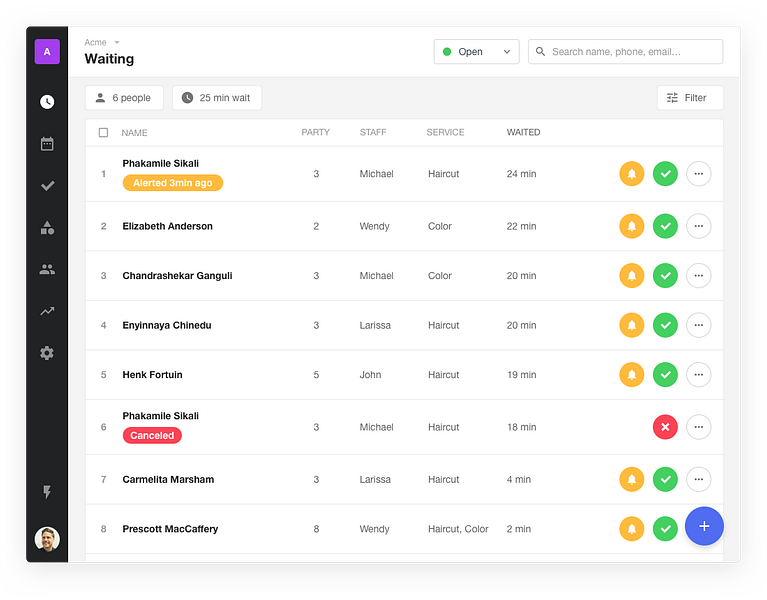Click the red X button for canceled Phakamile Sikali

[x=665, y=427]
